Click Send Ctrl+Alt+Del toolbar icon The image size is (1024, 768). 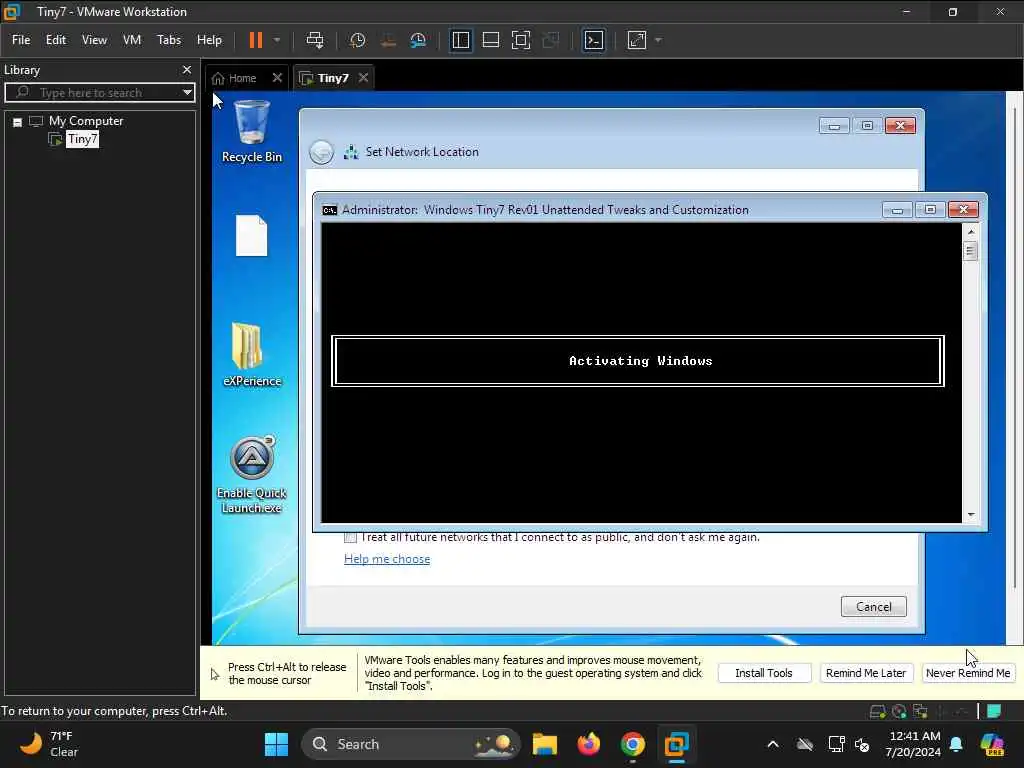coord(315,40)
